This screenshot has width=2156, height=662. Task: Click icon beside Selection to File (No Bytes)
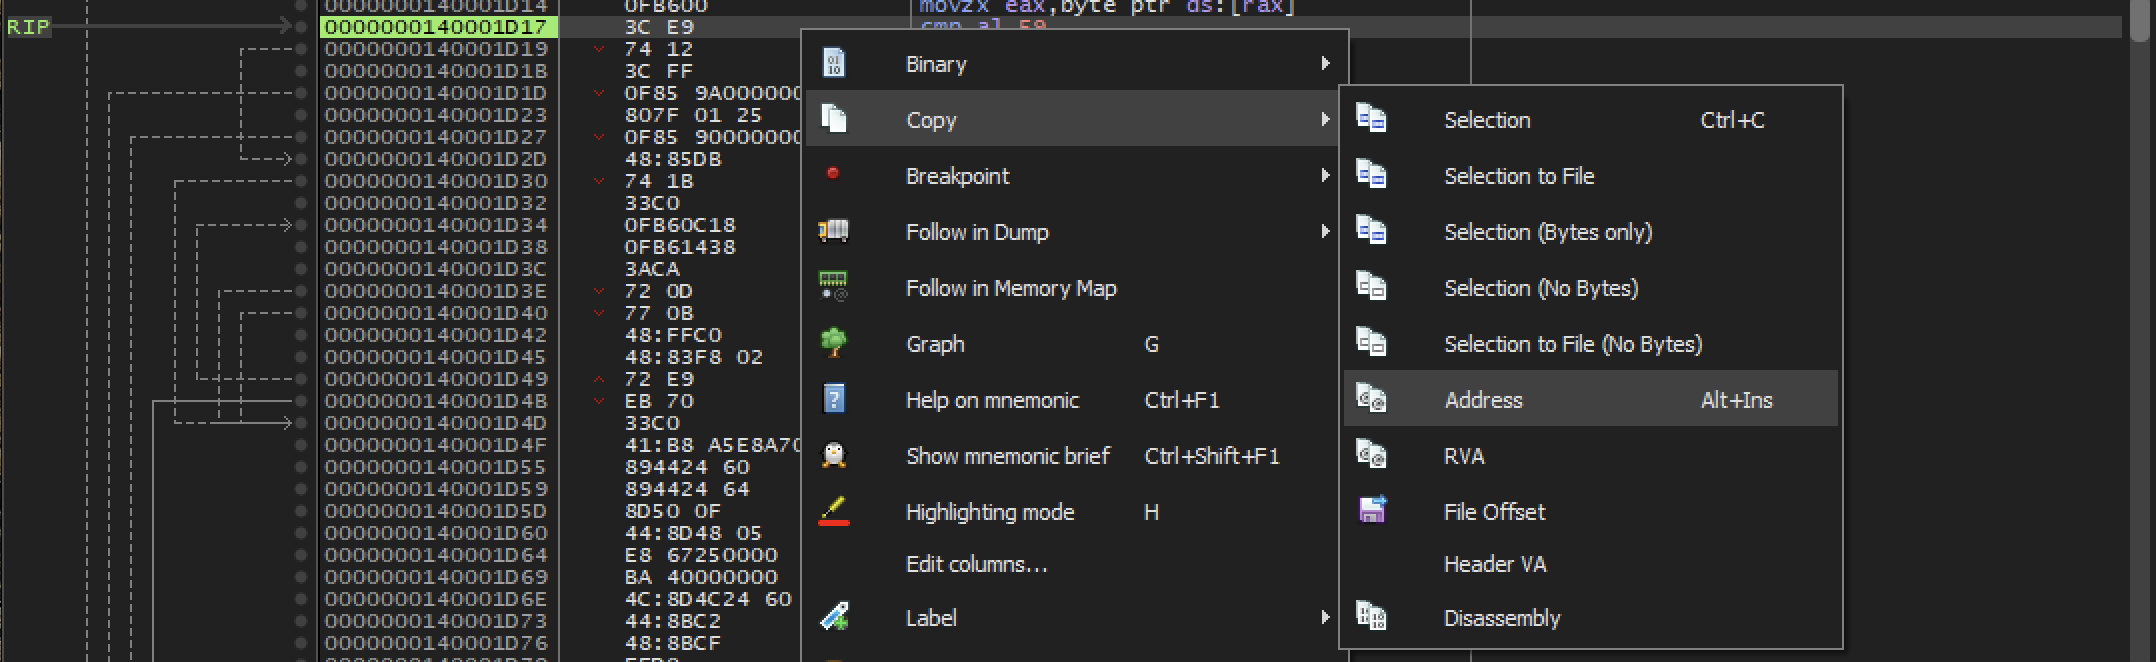pos(1371,343)
